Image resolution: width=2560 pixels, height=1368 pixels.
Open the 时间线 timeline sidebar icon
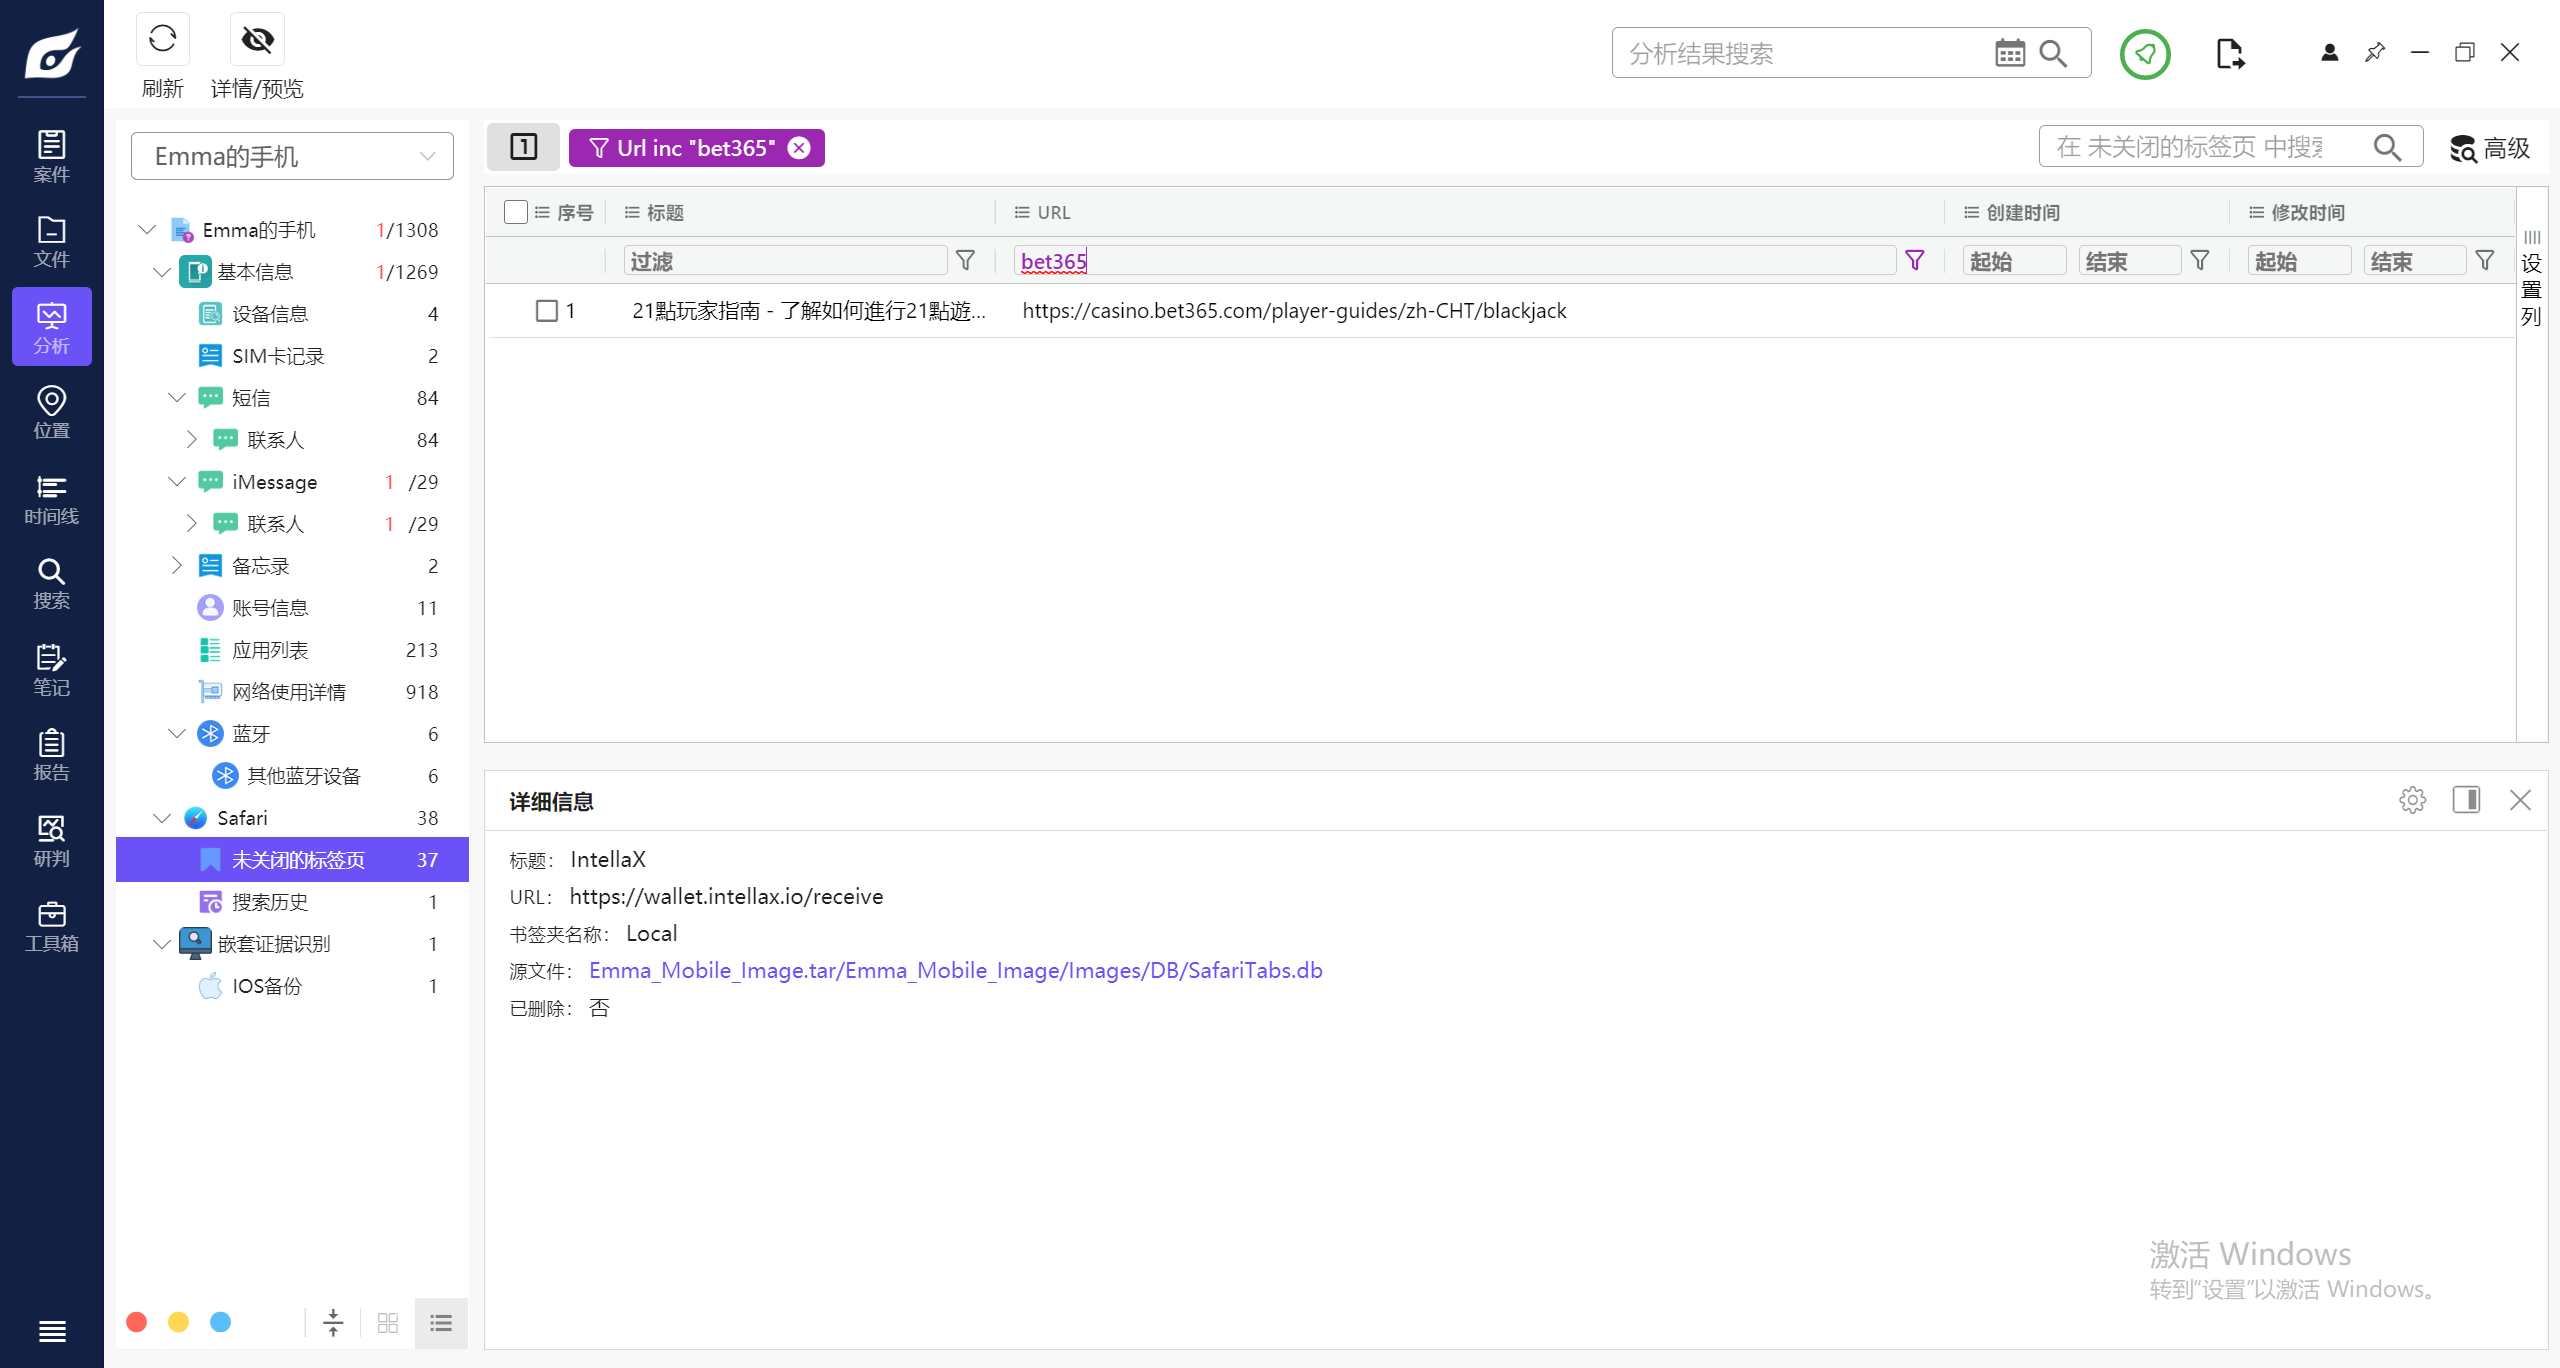51,499
